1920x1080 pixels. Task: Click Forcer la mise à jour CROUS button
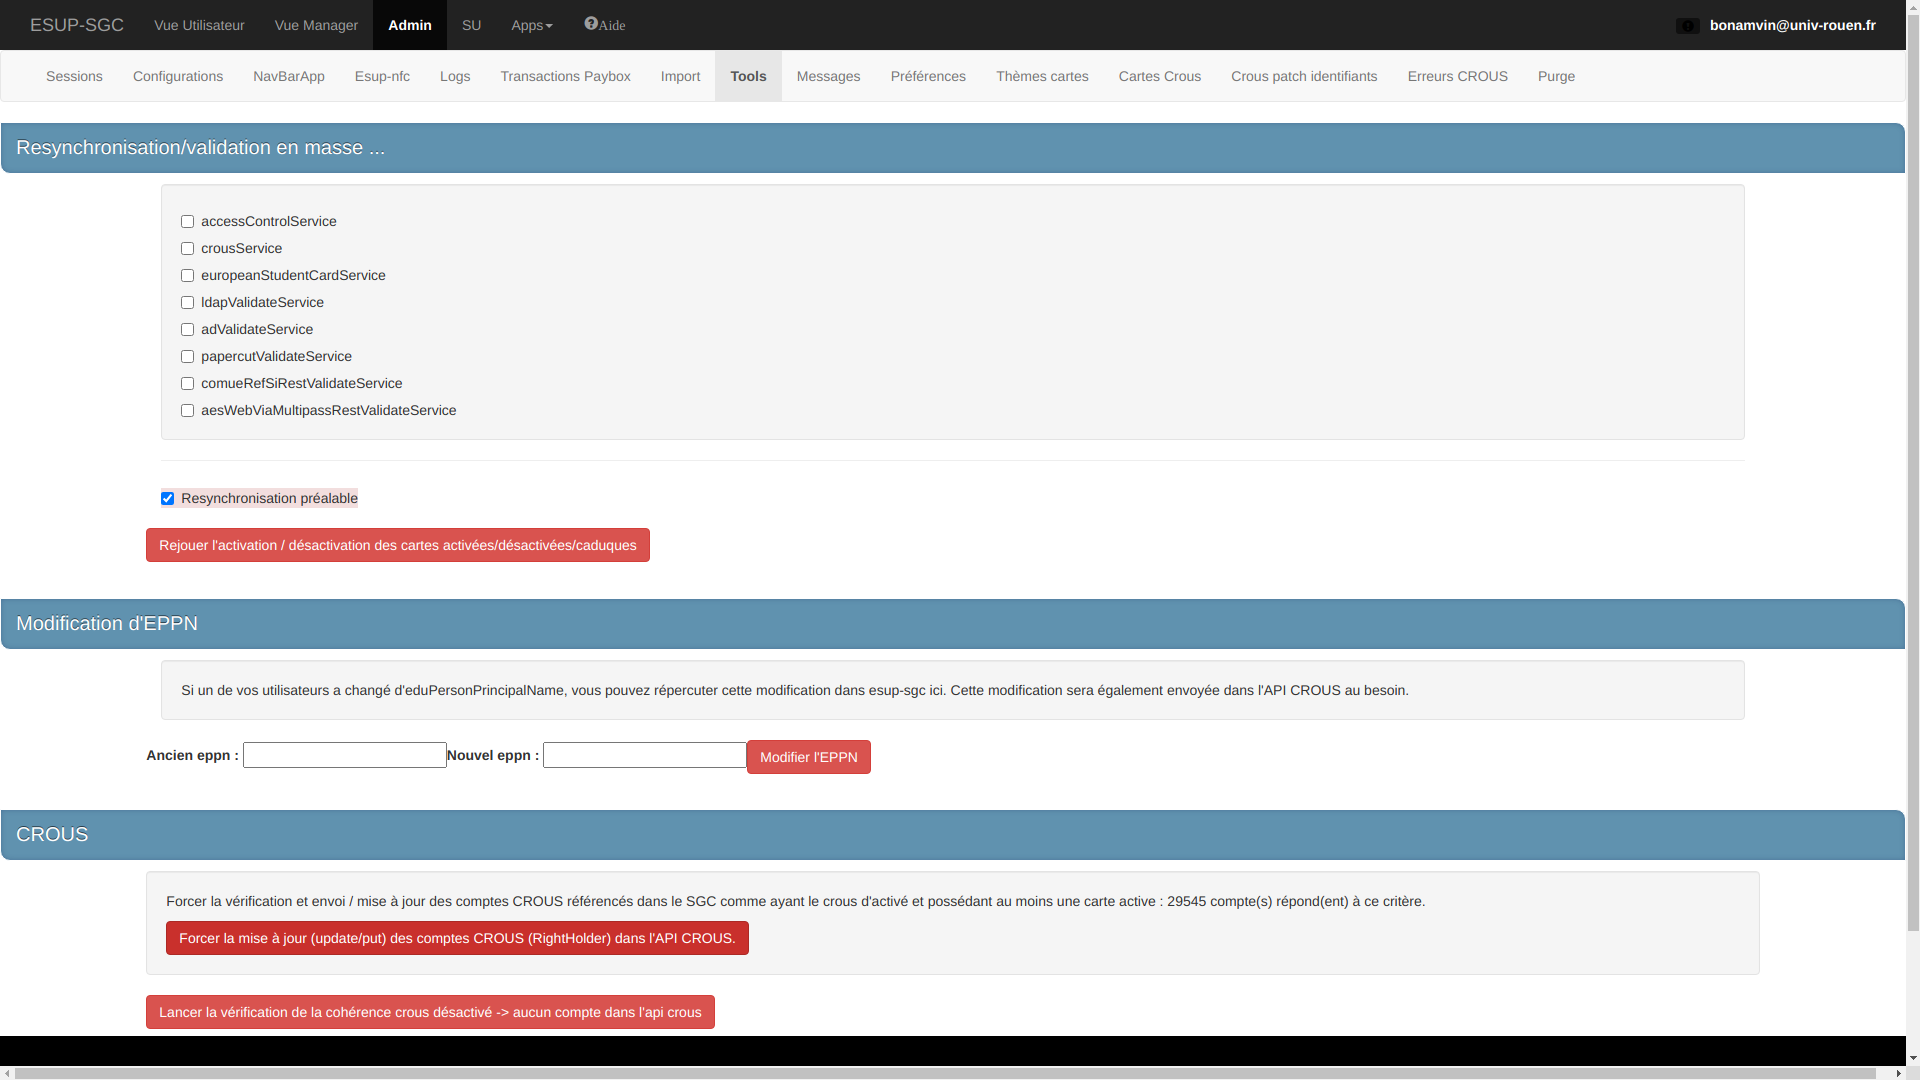[457, 938]
